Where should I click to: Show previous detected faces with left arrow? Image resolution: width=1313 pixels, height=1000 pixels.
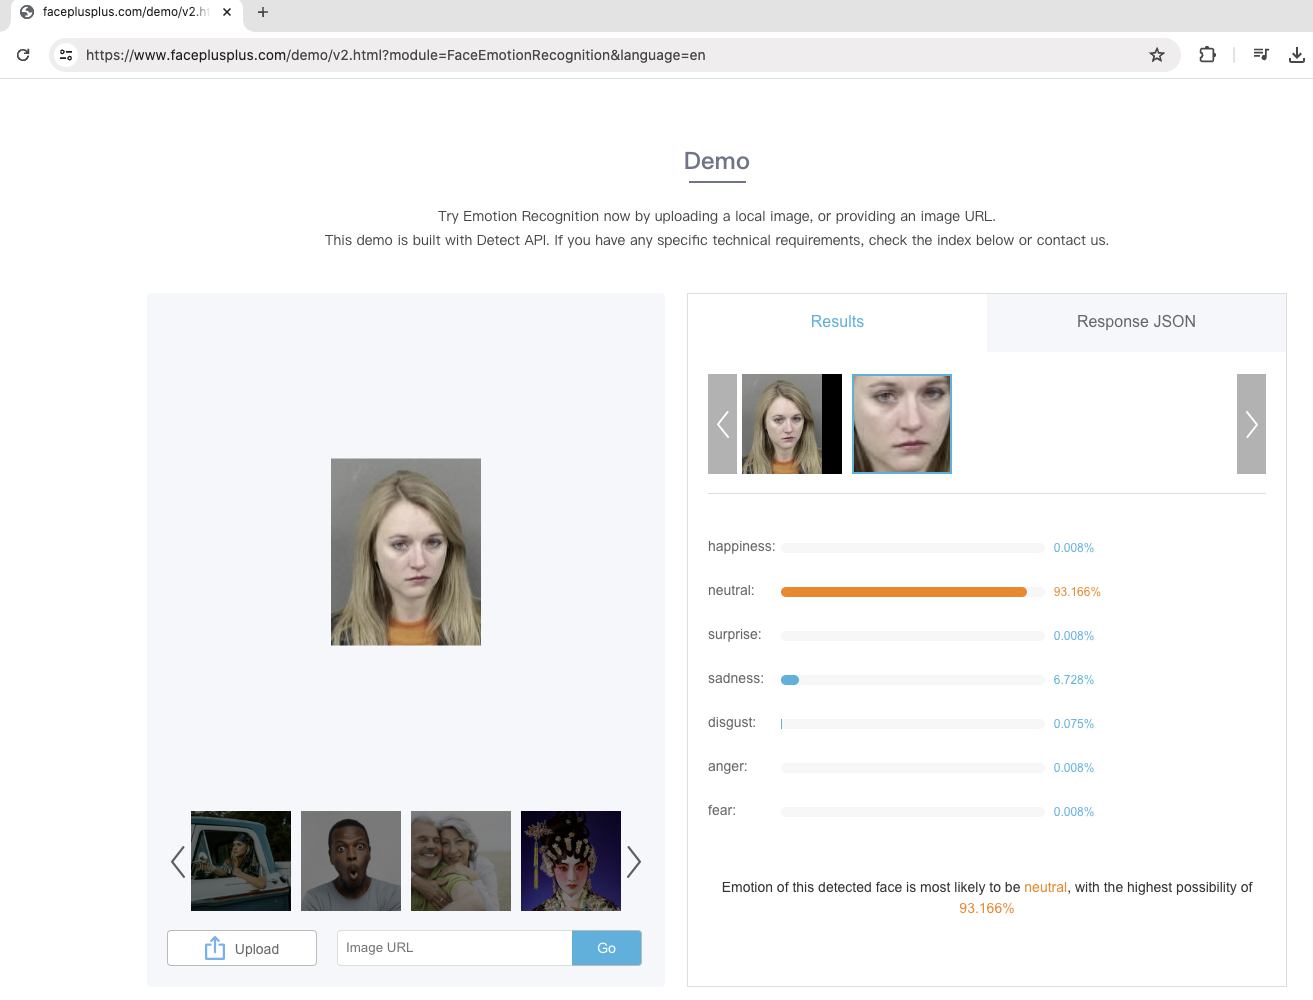(x=722, y=424)
